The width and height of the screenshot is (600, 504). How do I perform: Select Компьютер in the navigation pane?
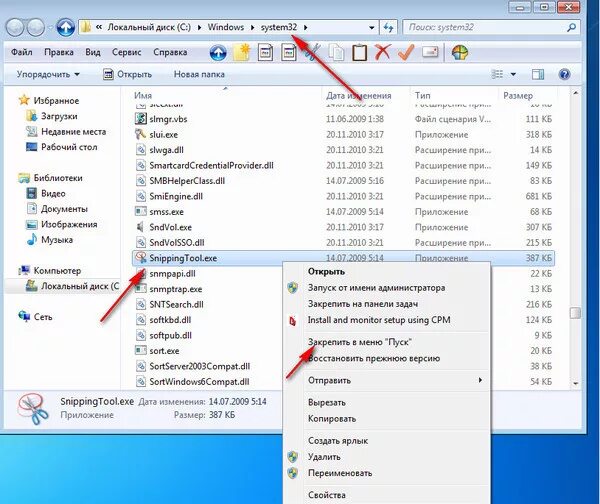click(x=50, y=271)
